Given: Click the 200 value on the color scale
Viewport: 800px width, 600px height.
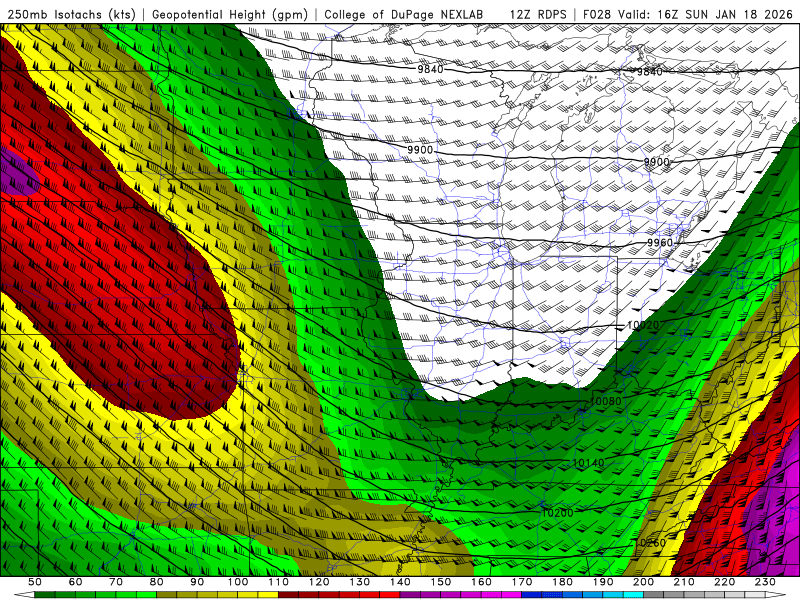Looking at the screenshot, I should (644, 582).
